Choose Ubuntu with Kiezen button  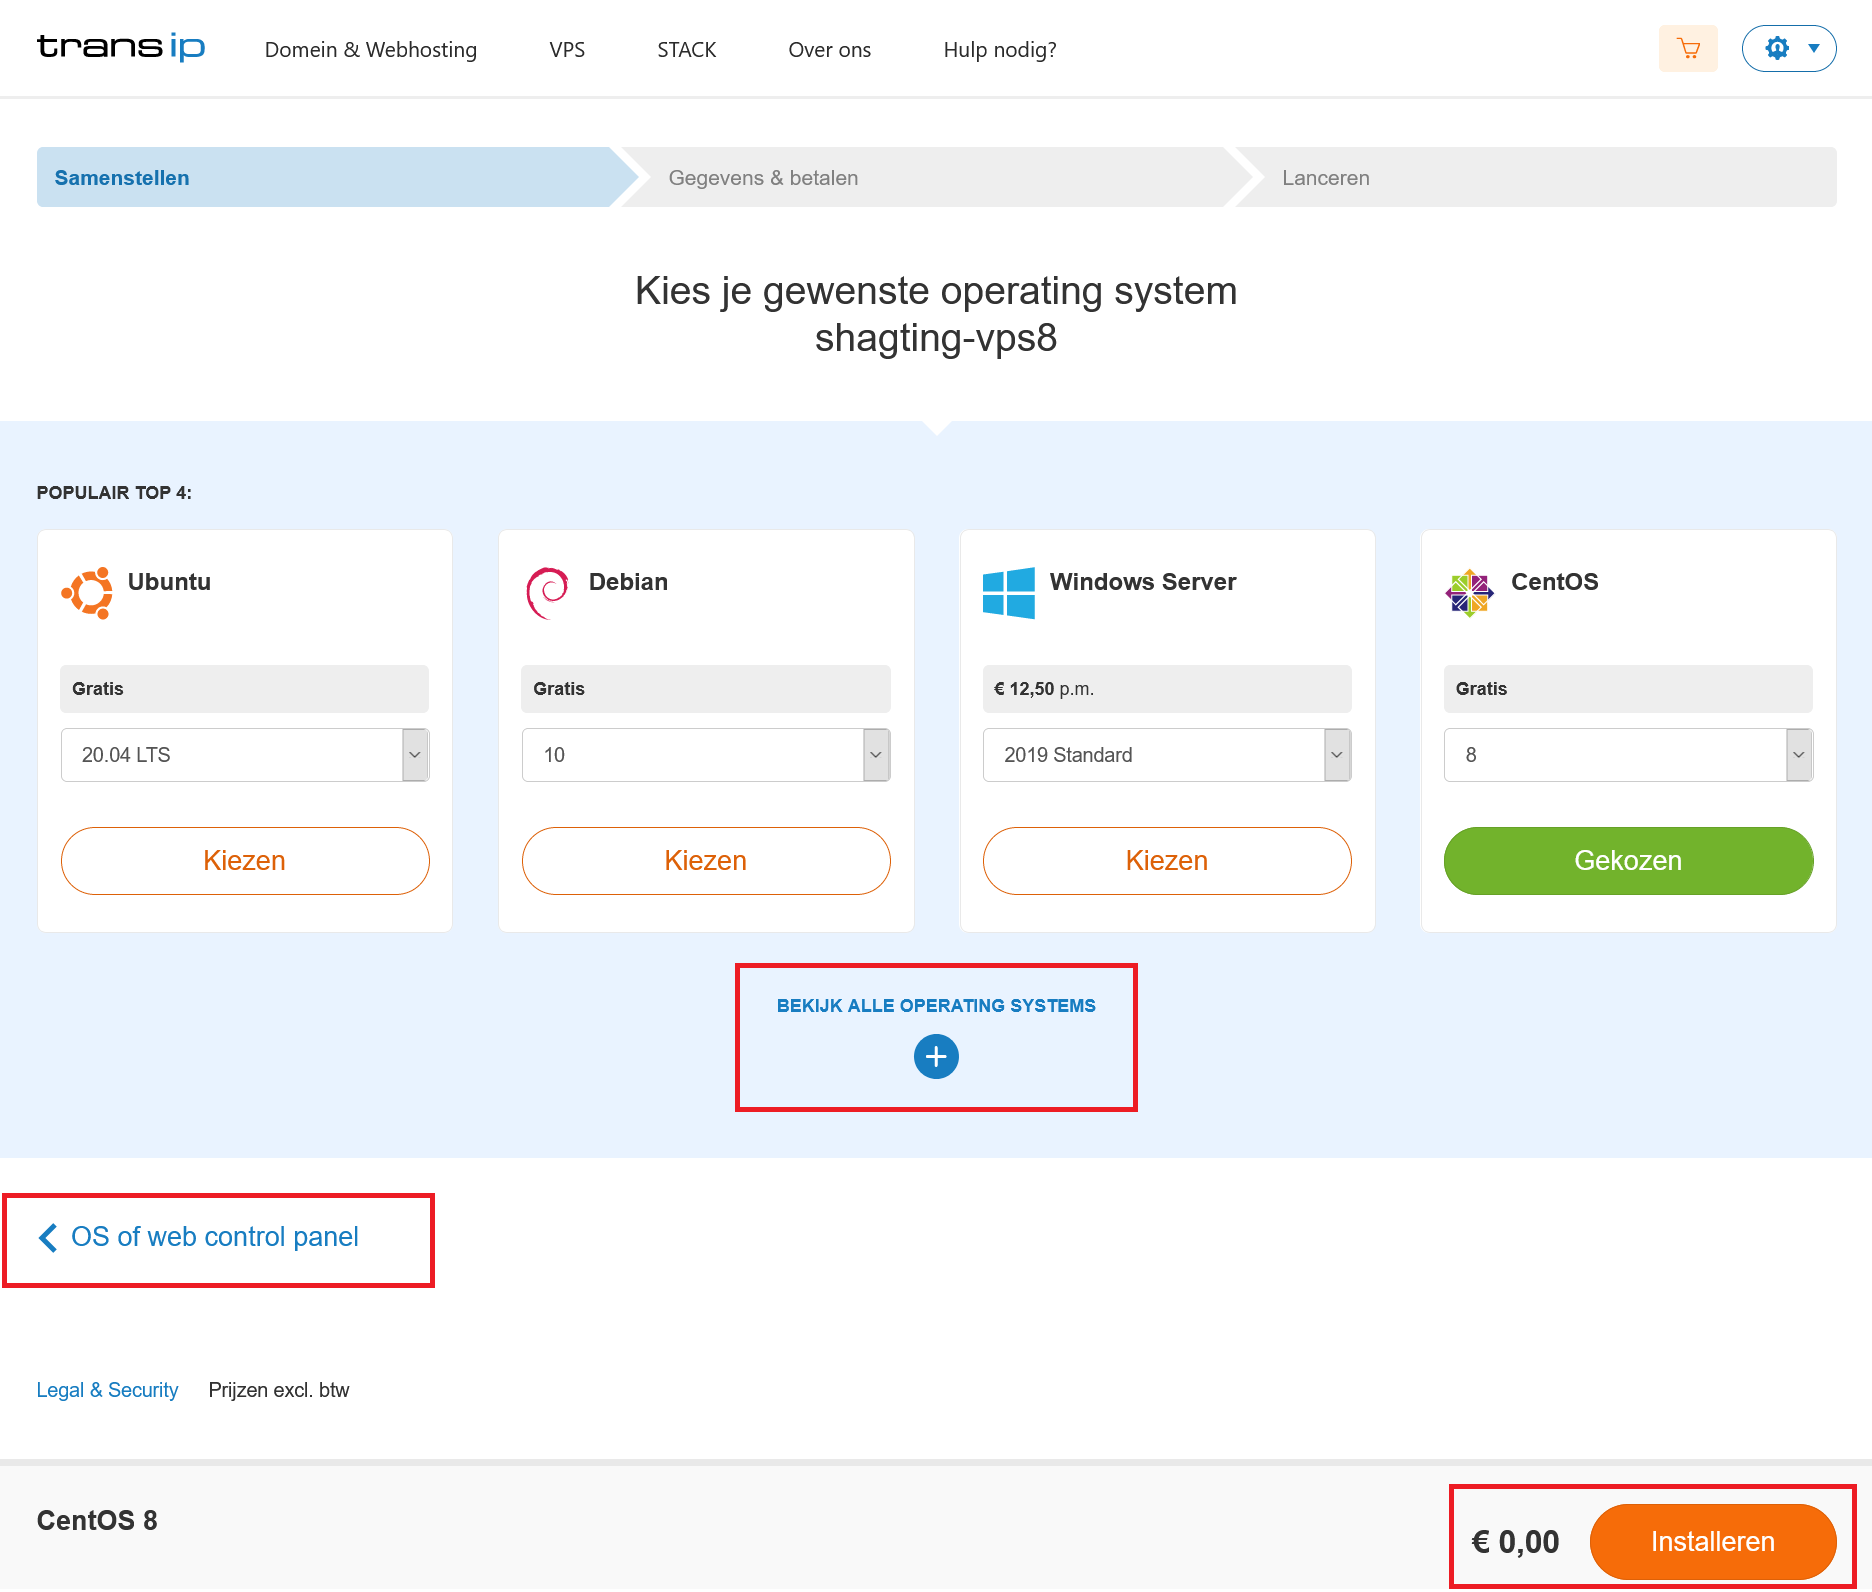(x=245, y=861)
